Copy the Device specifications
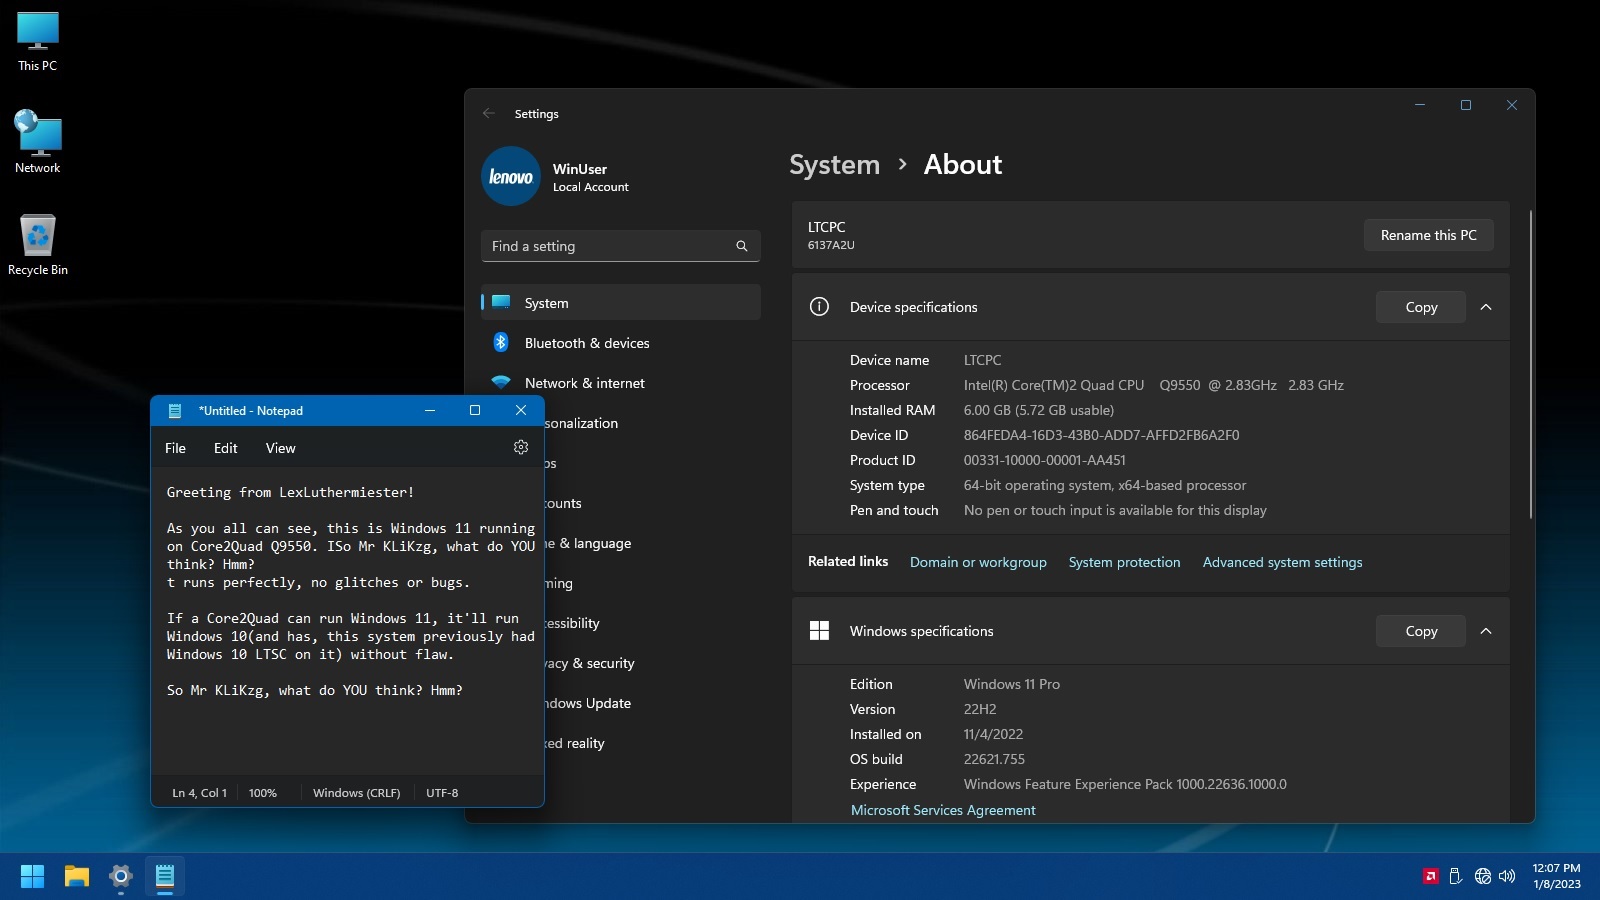1600x900 pixels. point(1421,307)
